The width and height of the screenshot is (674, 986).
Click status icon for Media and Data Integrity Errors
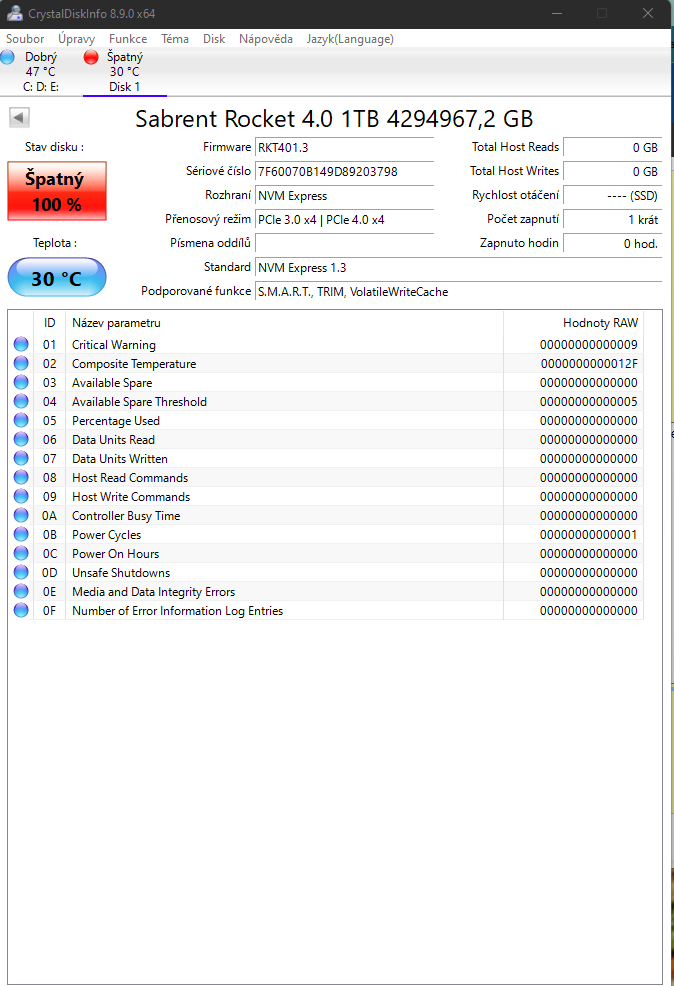(x=21, y=591)
